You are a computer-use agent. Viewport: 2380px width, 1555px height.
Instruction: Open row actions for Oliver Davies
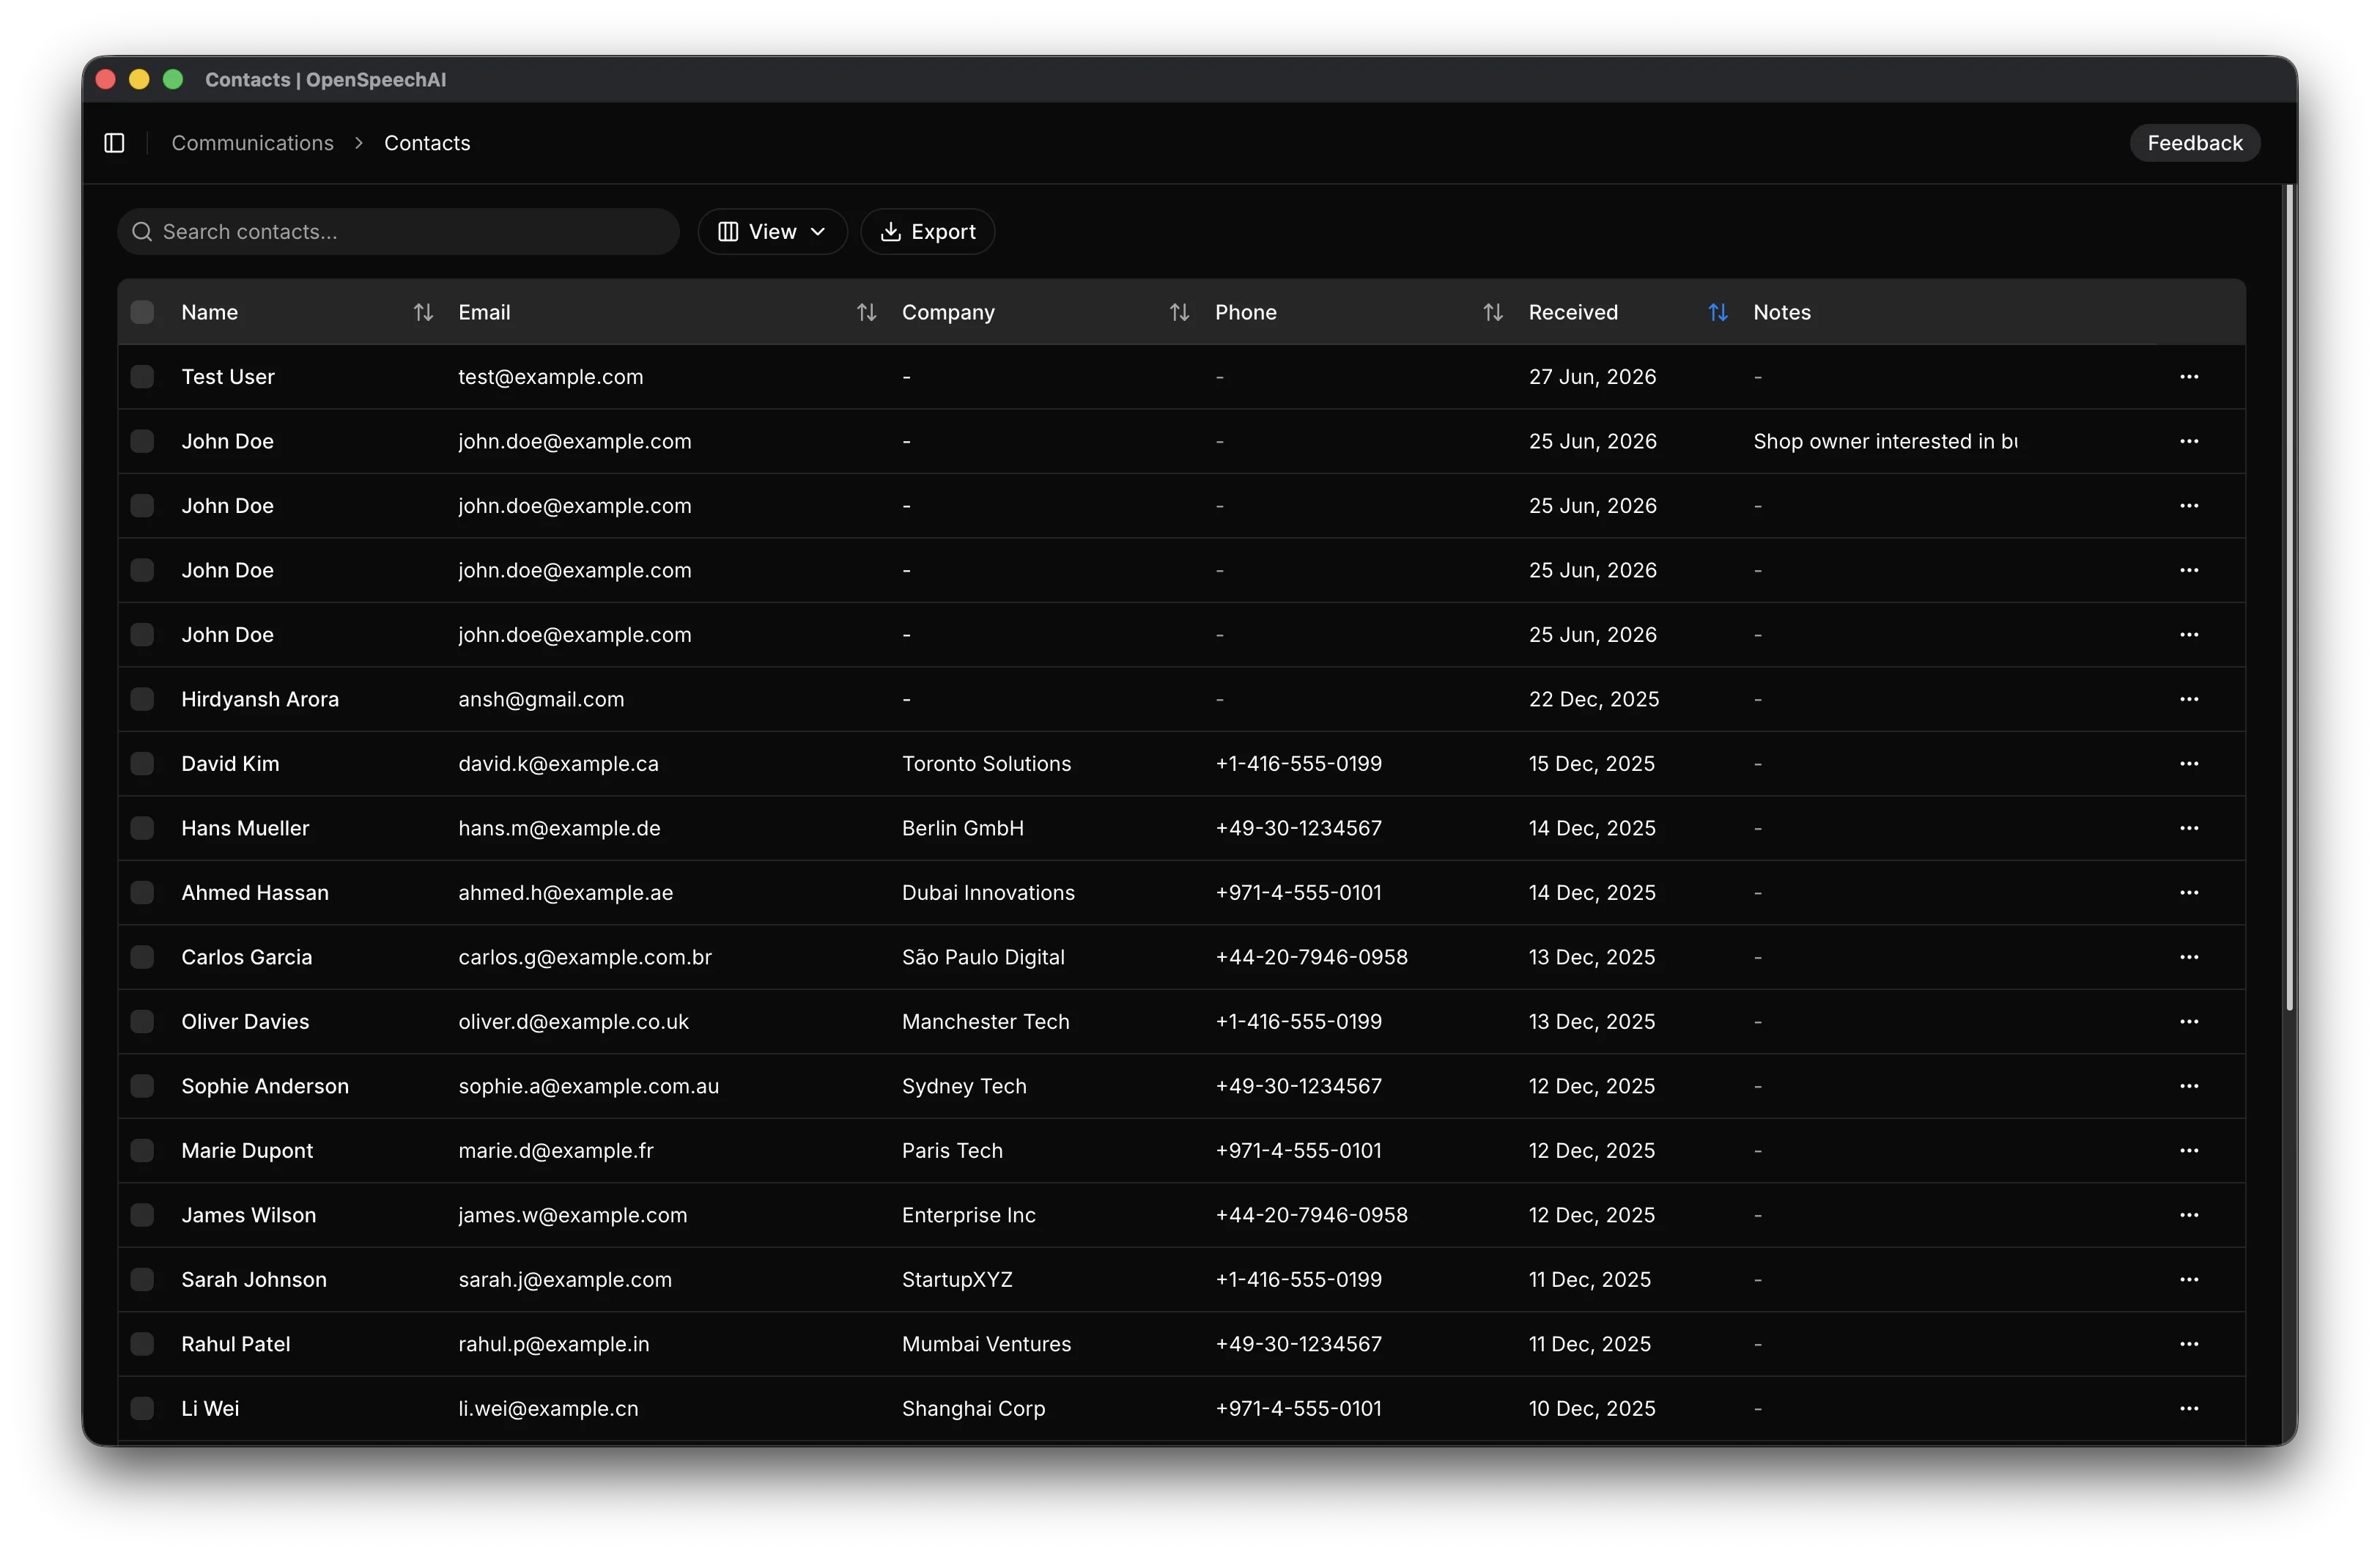tap(2188, 1022)
